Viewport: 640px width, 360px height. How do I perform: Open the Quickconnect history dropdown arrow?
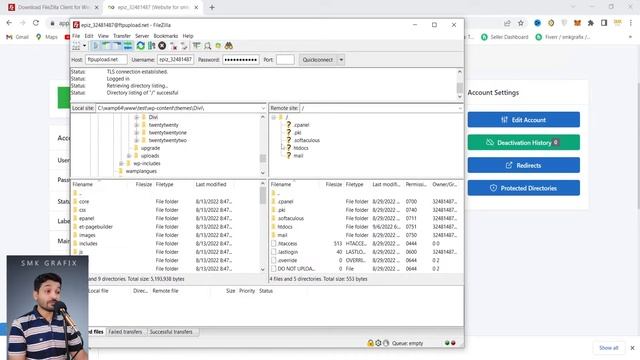click(x=341, y=60)
